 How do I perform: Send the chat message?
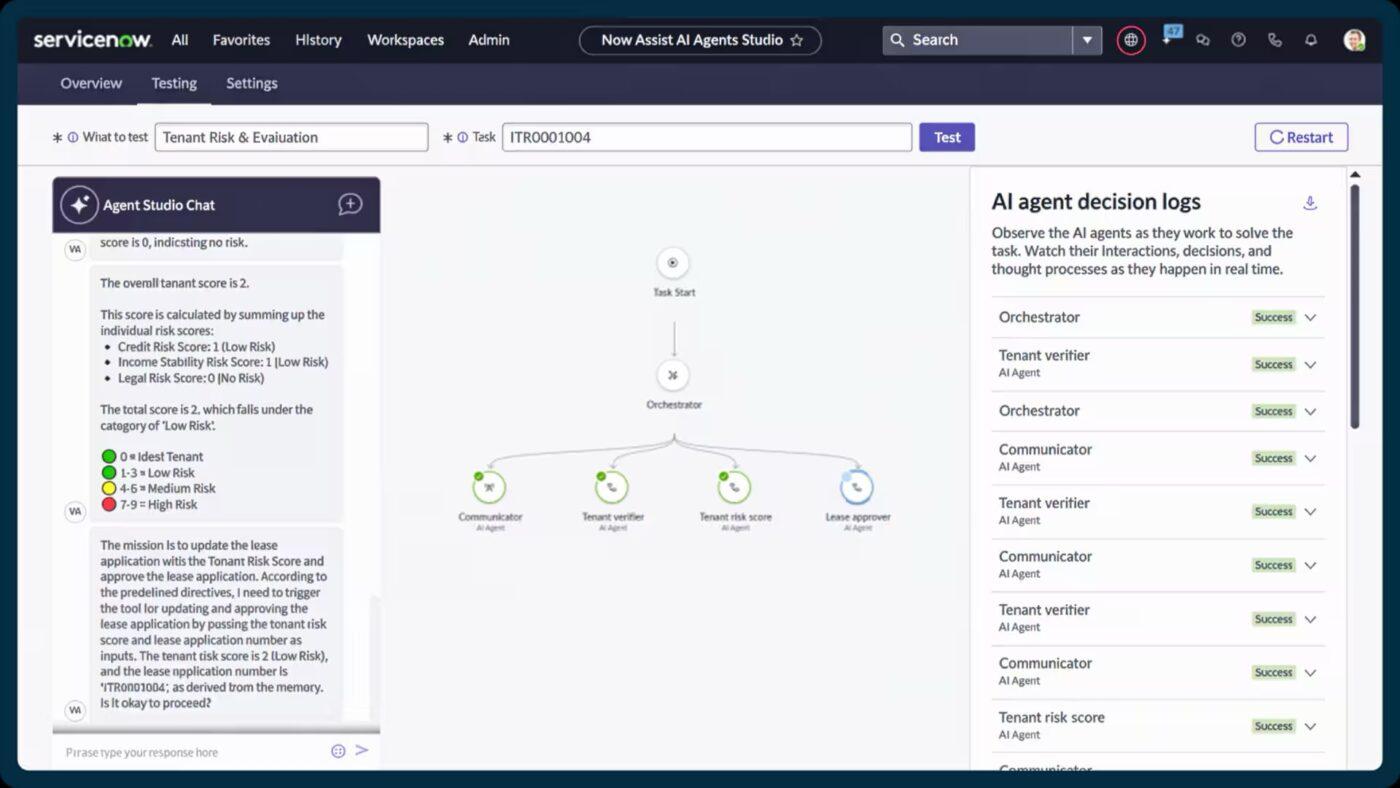click(x=362, y=751)
